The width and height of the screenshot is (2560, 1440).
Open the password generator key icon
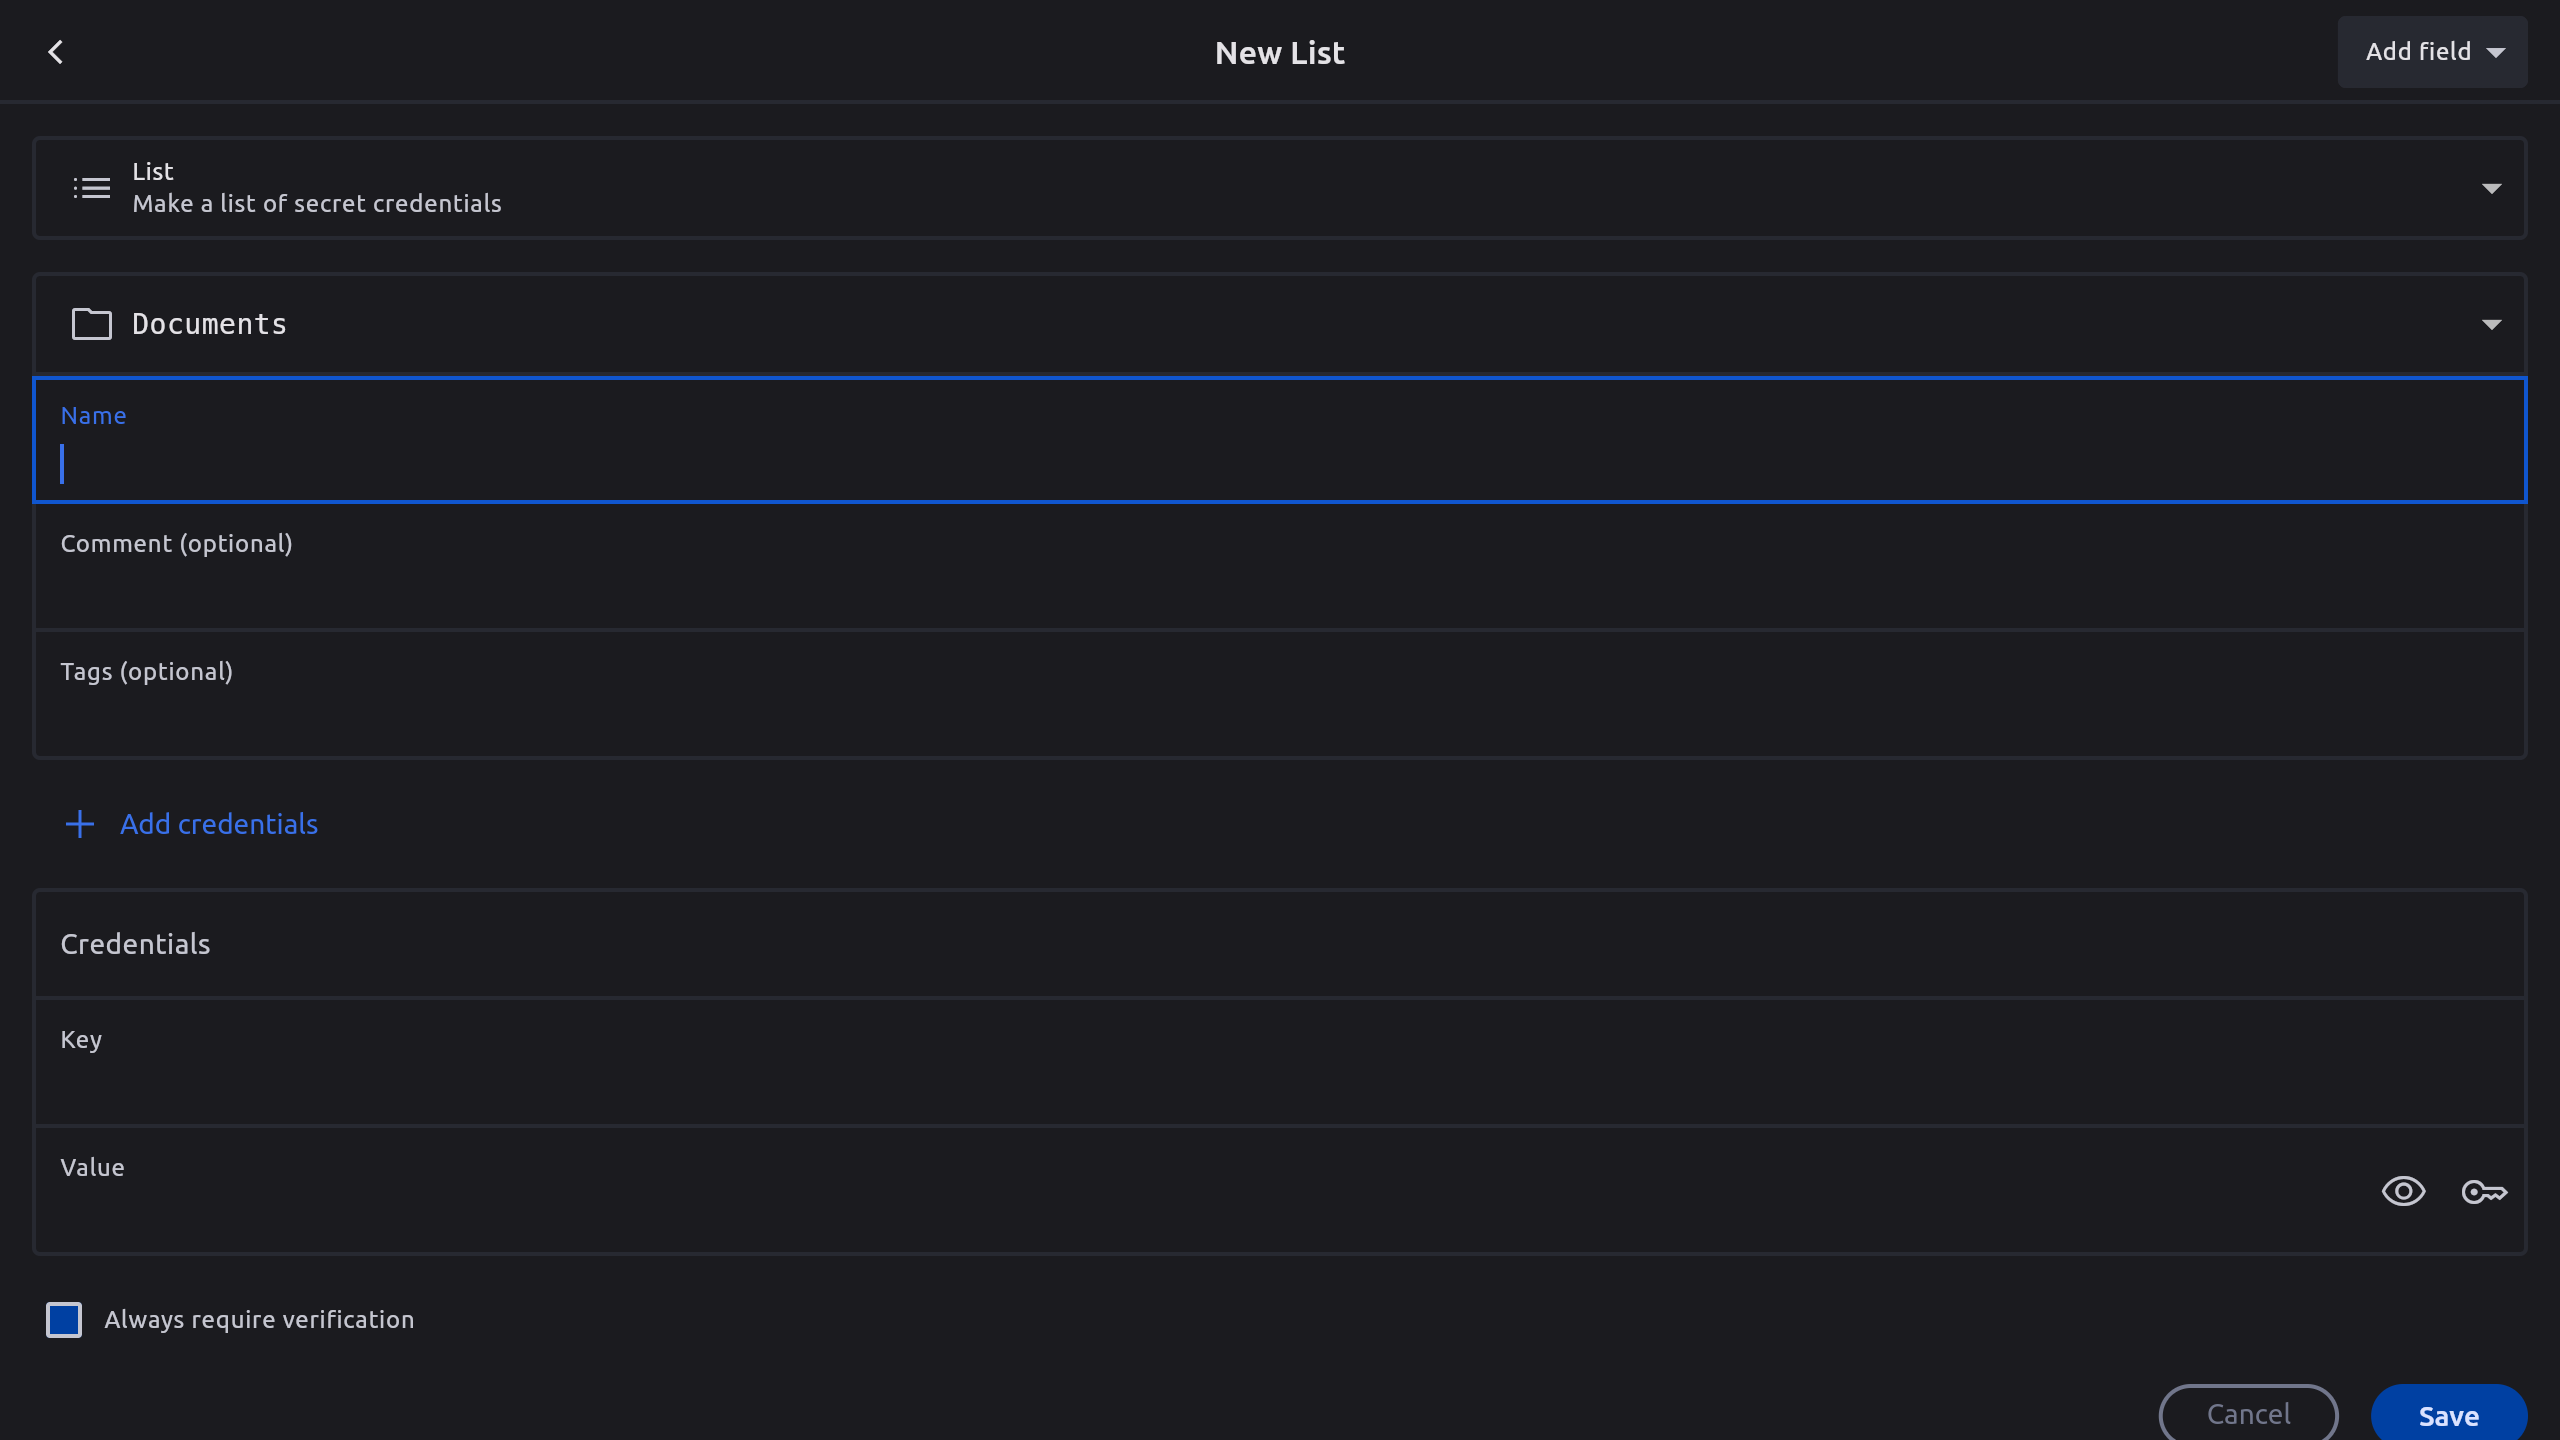coord(2484,1192)
